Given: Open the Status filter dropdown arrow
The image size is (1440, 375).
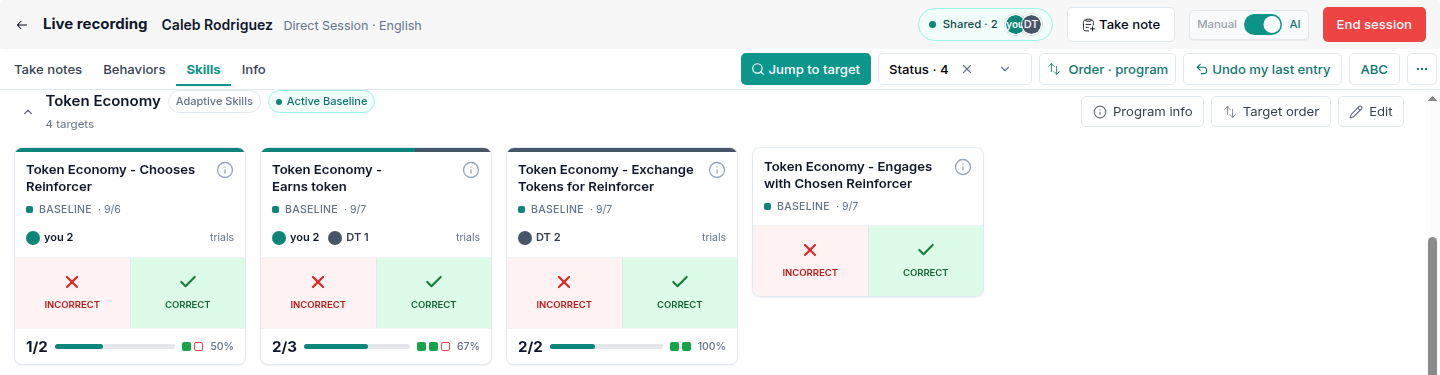Looking at the screenshot, I should [1006, 70].
